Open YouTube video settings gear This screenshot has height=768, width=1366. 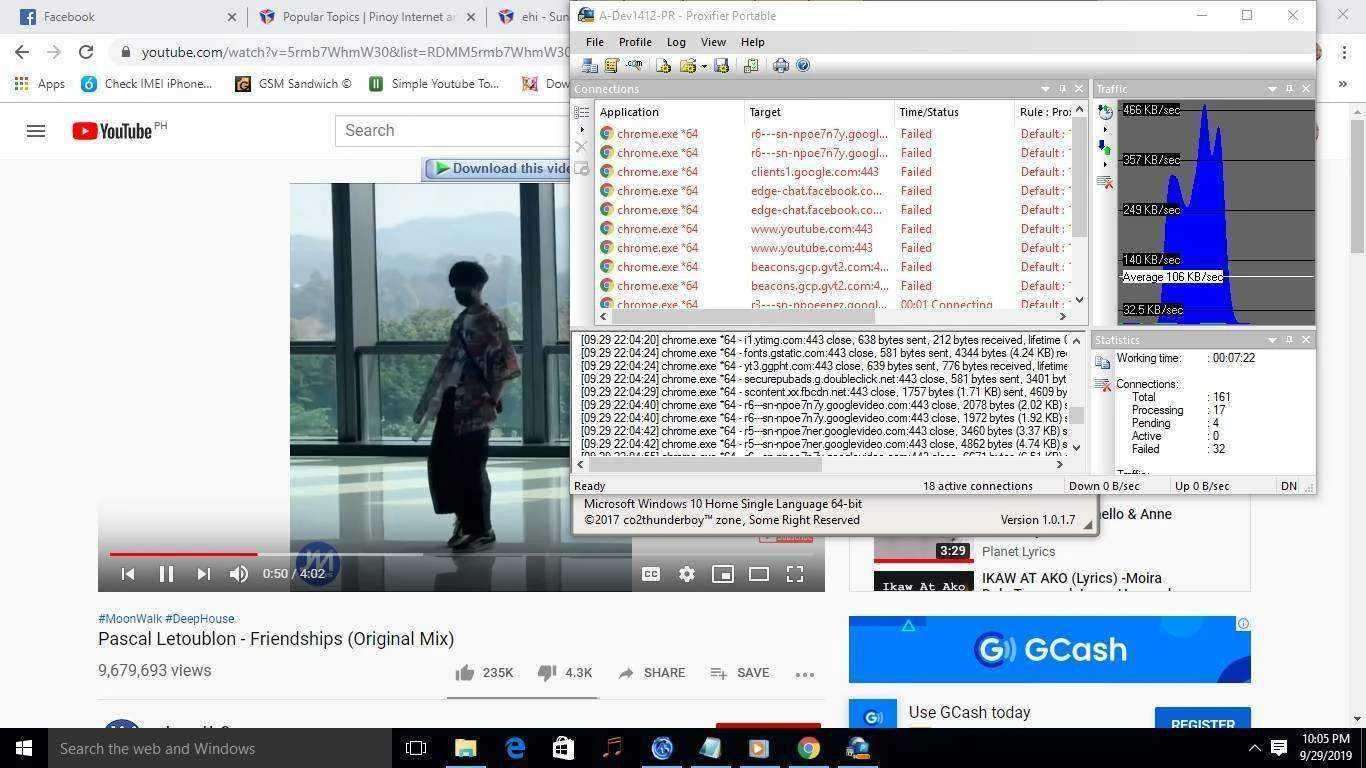tap(686, 574)
